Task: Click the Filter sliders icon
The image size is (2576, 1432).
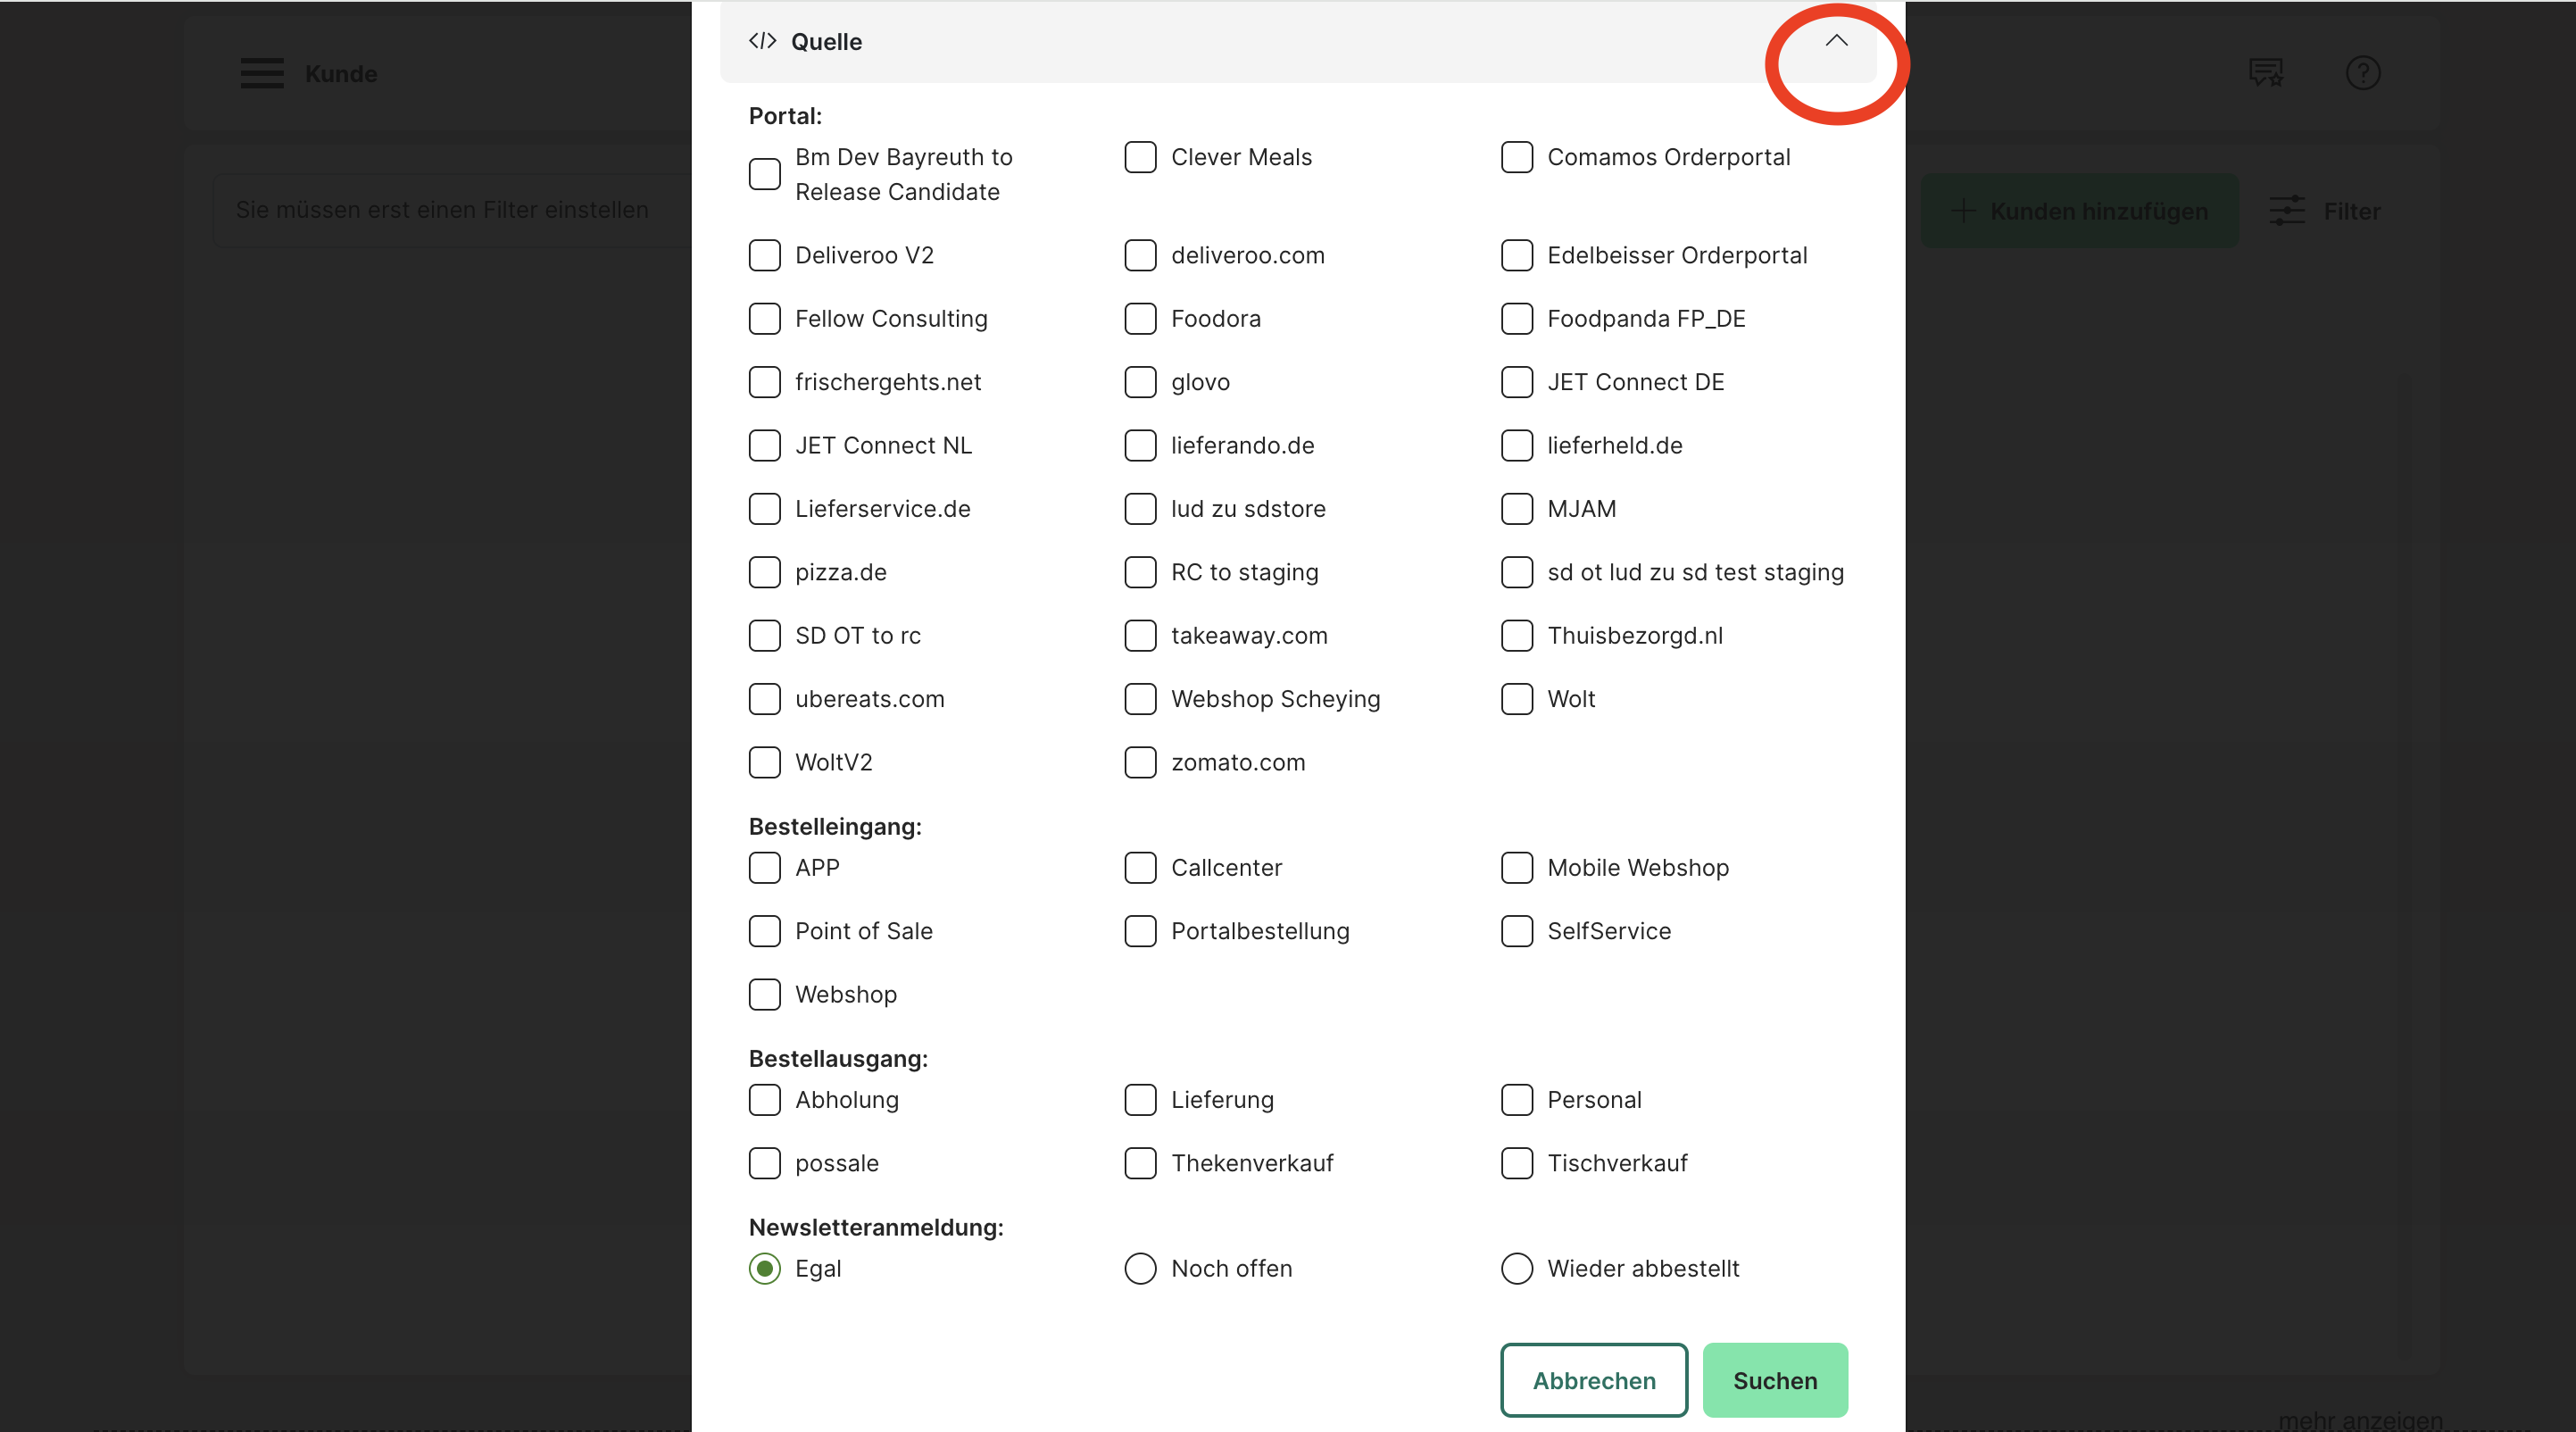Action: coord(2286,211)
